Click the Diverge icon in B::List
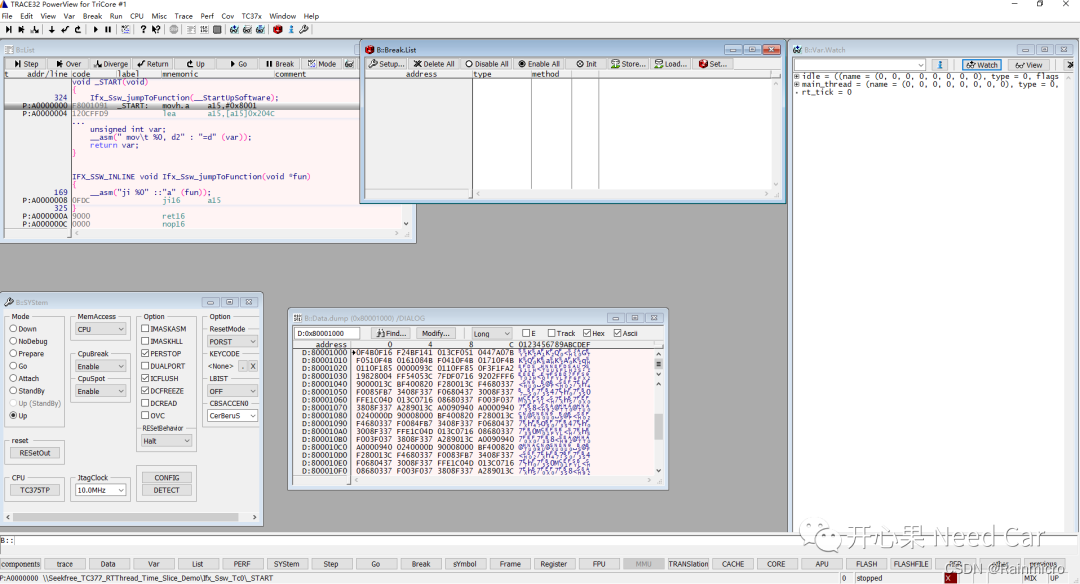 click(113, 64)
